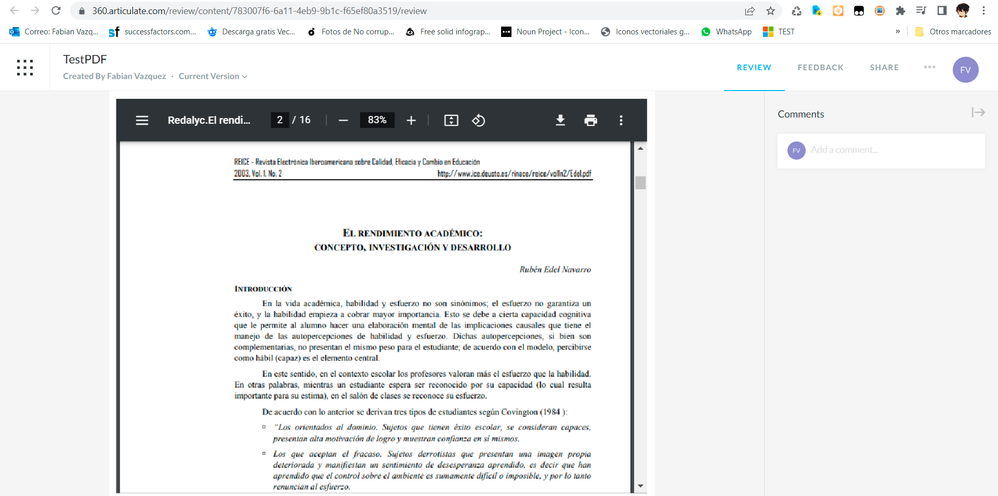The image size is (998, 496).
Task: Expand the Current Version dropdown
Action: [x=213, y=76]
